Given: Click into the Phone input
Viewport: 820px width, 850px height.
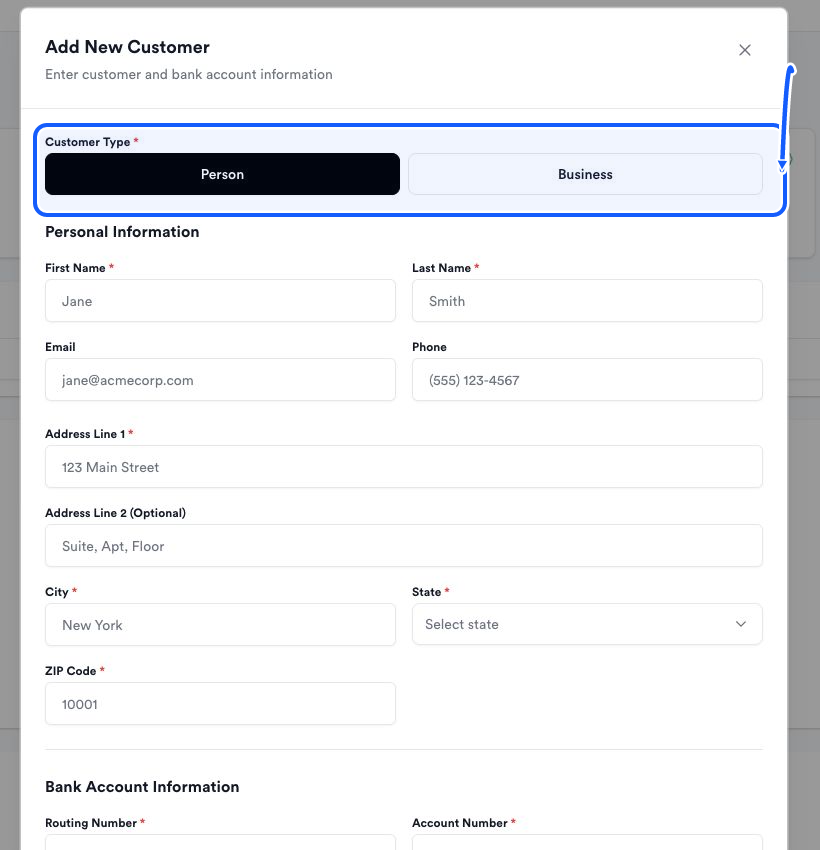Looking at the screenshot, I should [x=587, y=380].
